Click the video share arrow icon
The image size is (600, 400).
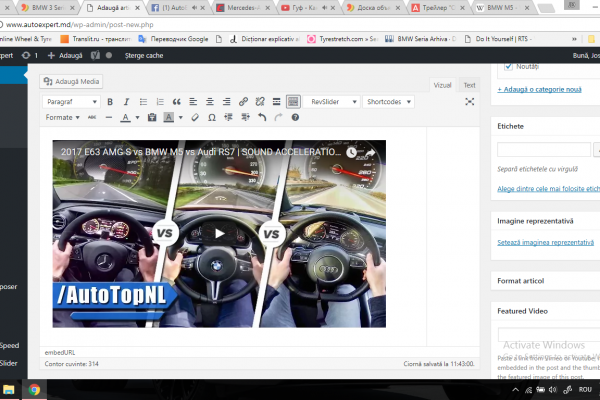click(370, 153)
